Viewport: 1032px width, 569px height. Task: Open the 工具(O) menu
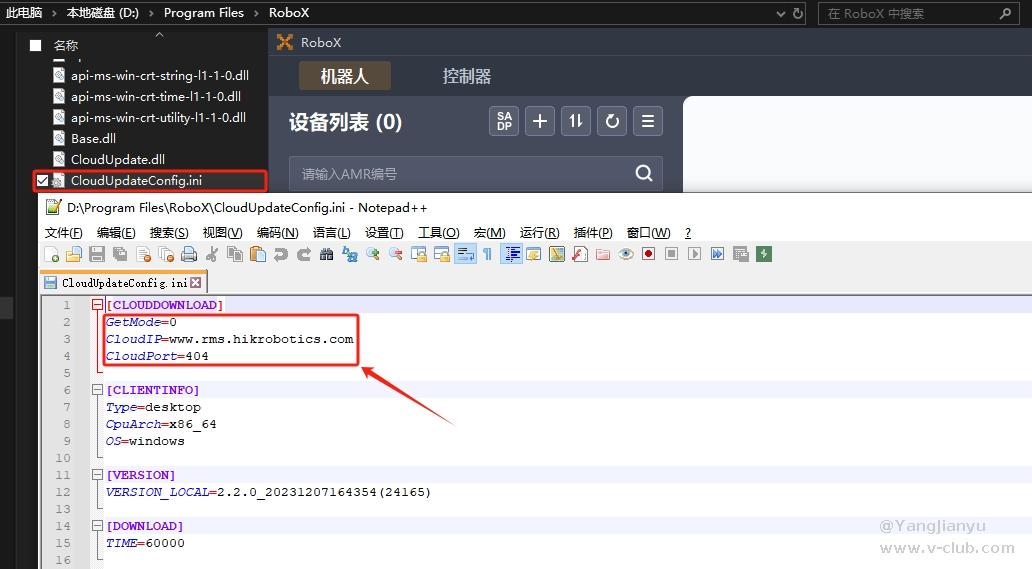[x=439, y=233]
